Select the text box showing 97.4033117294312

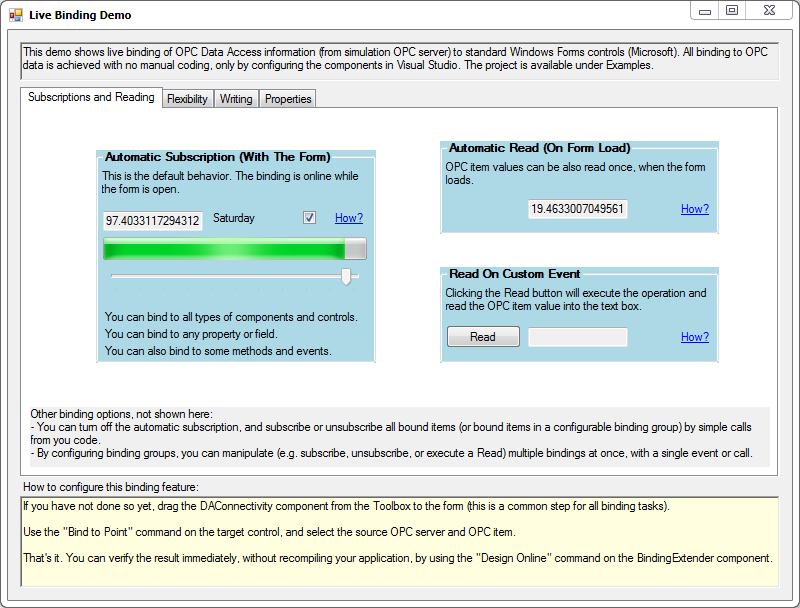click(152, 218)
